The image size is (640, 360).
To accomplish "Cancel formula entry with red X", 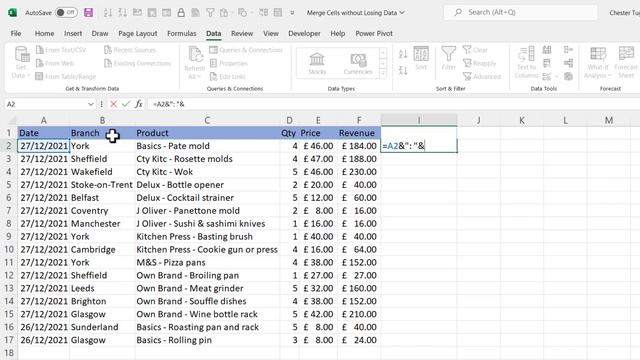I will [x=113, y=104].
